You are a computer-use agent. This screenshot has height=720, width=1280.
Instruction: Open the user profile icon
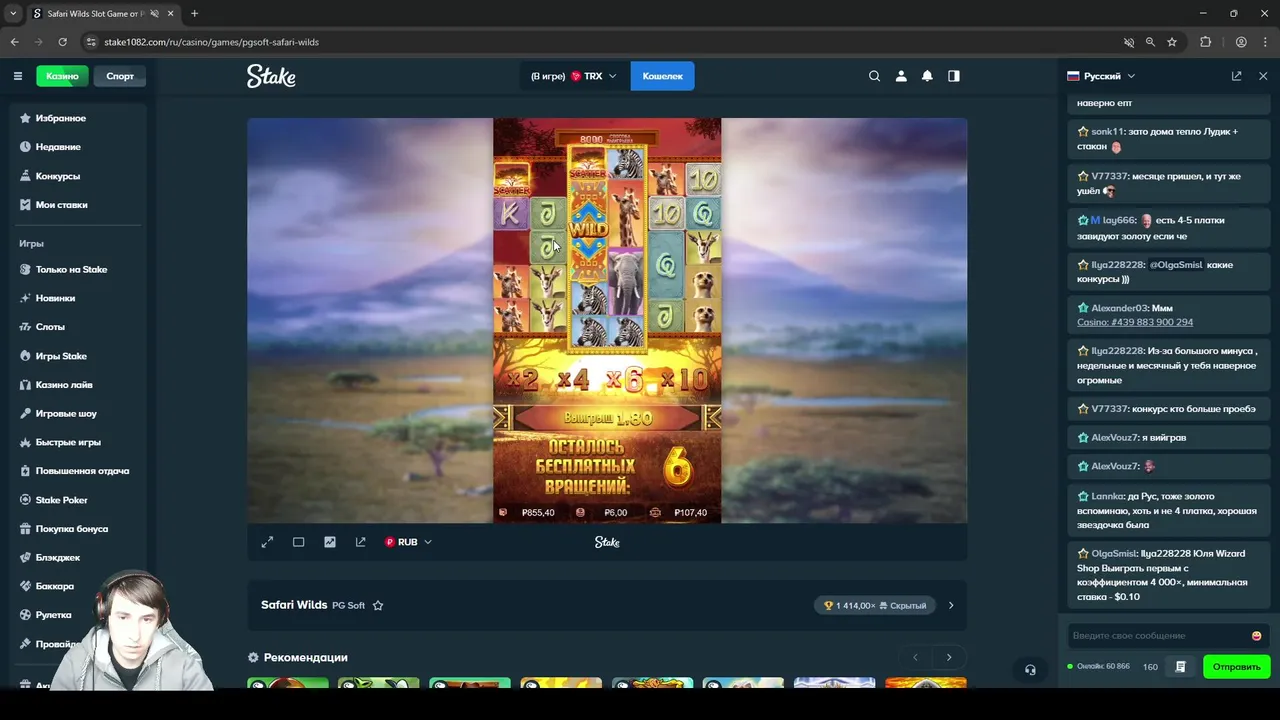coord(901,76)
